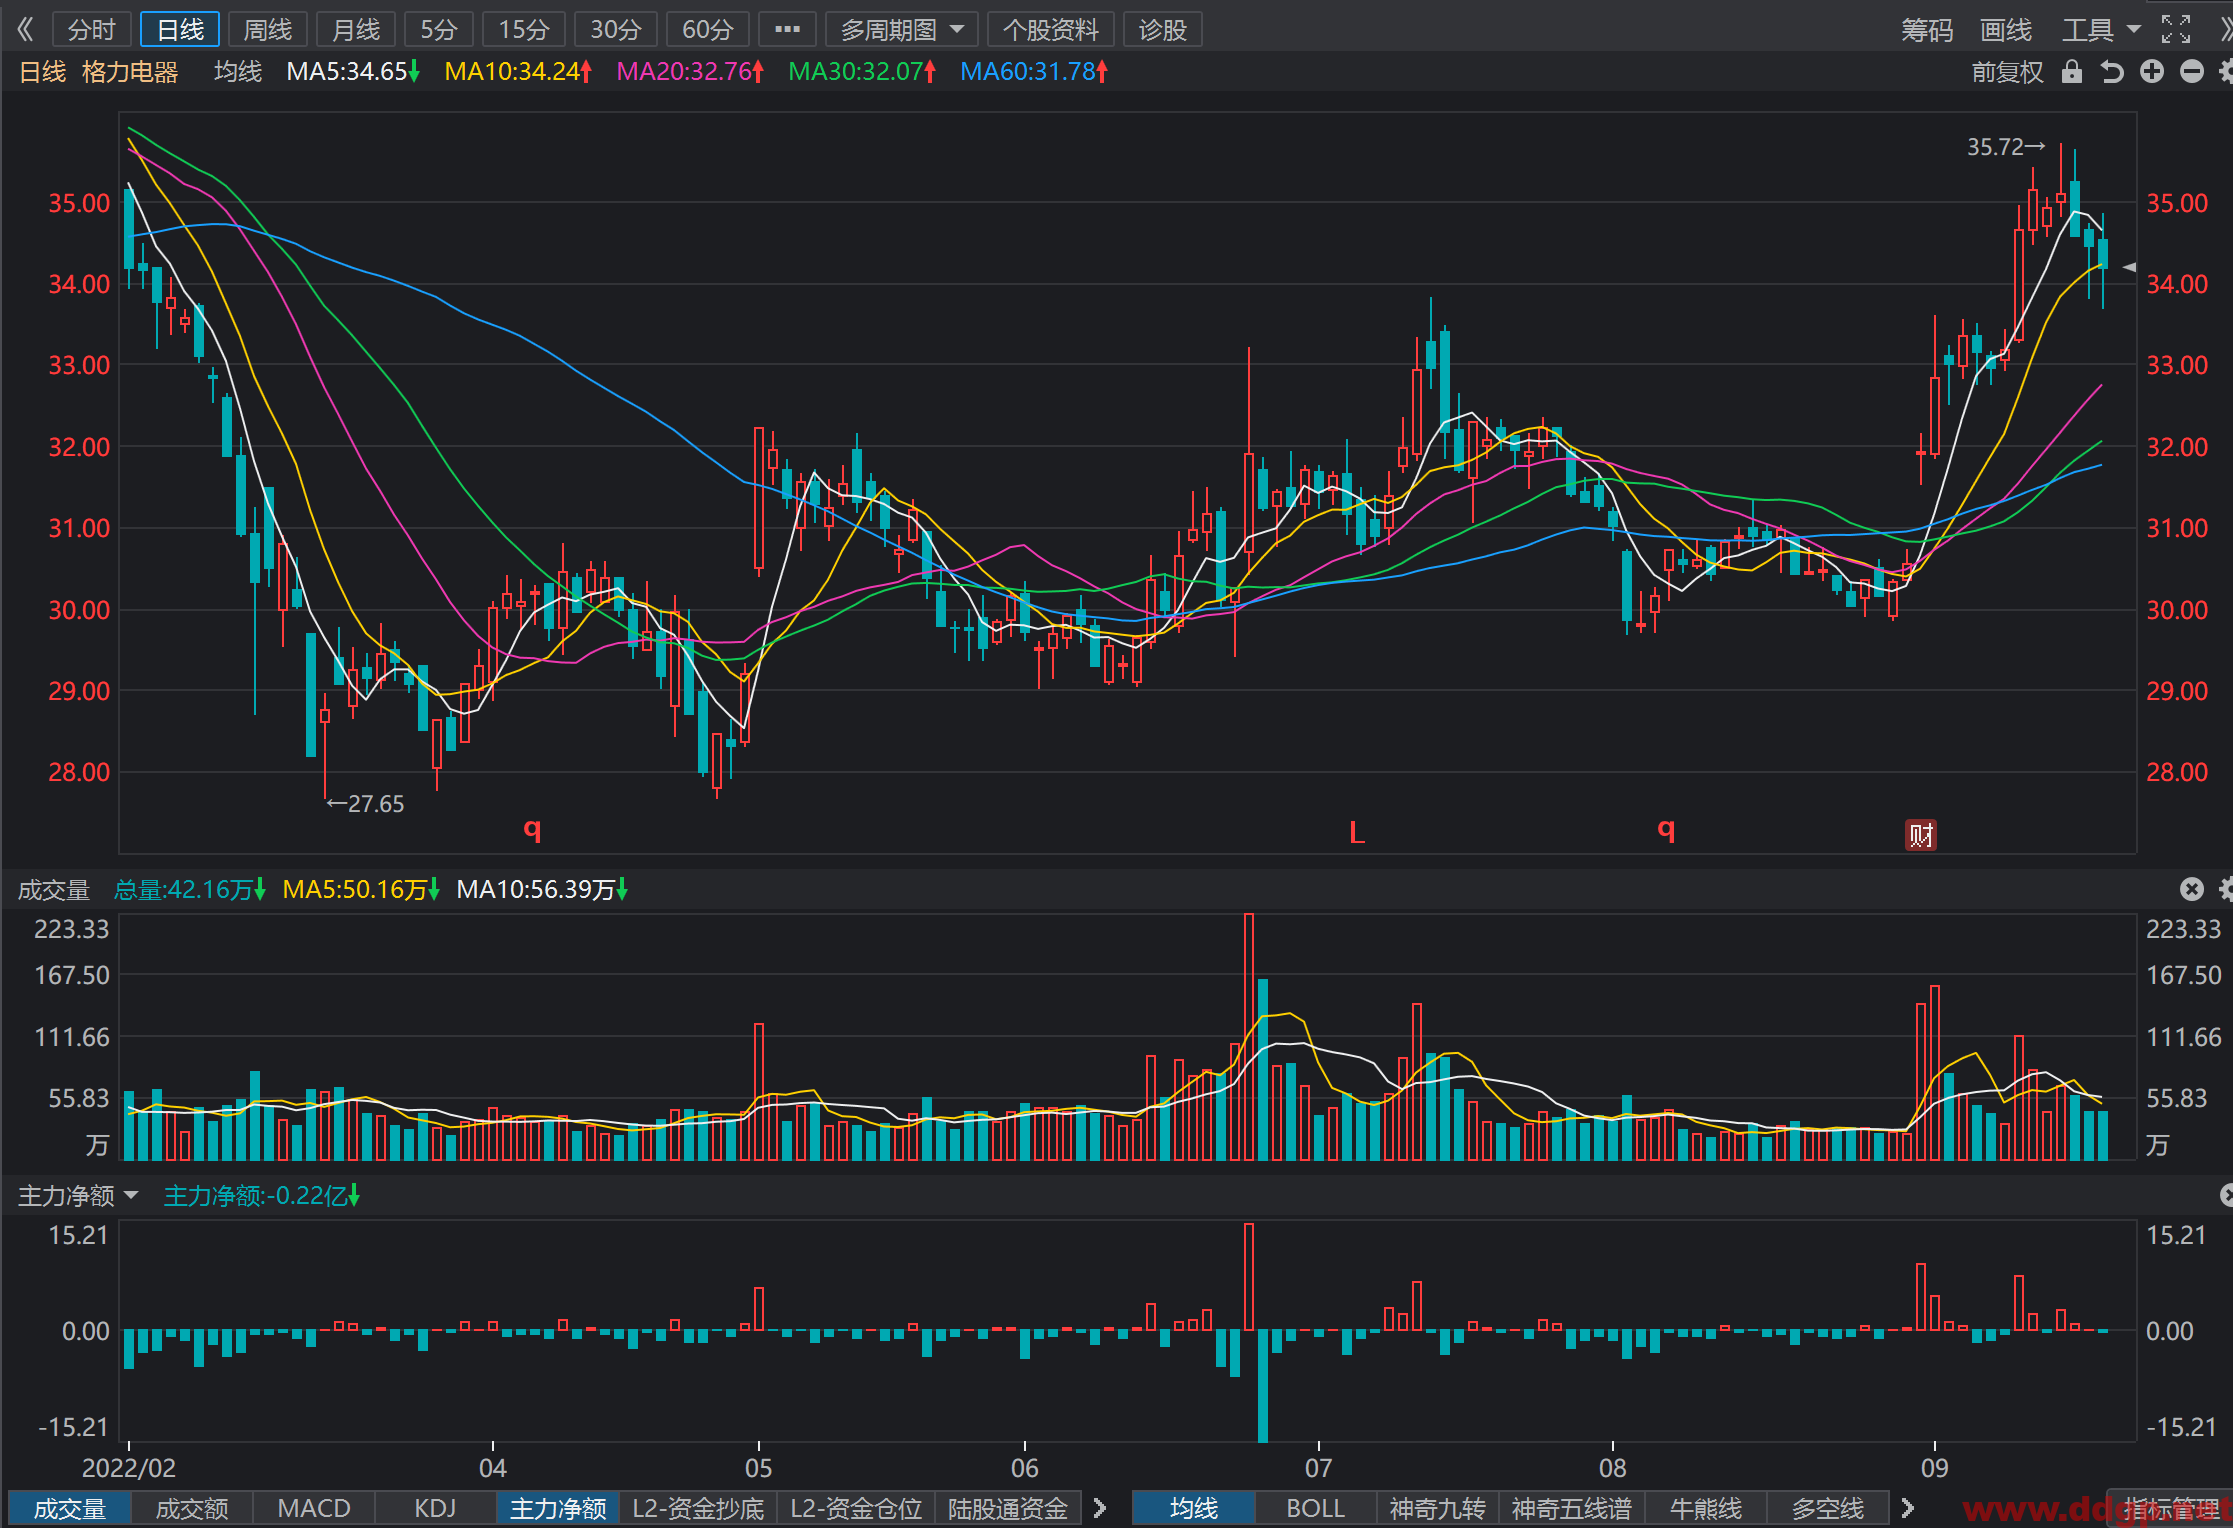Screen dimensions: 2233x1528
Task: Toggle the lock icon beside 前复权
Action: pos(2072,72)
